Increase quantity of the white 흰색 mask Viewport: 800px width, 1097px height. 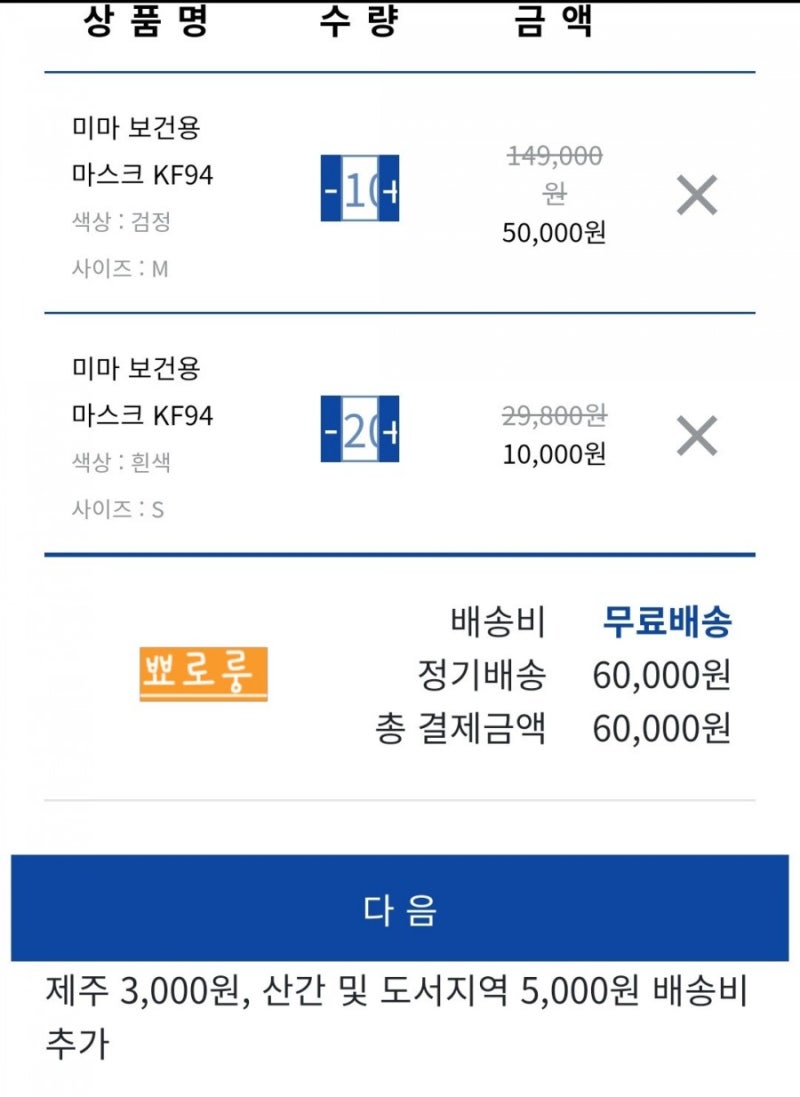[x=389, y=429]
